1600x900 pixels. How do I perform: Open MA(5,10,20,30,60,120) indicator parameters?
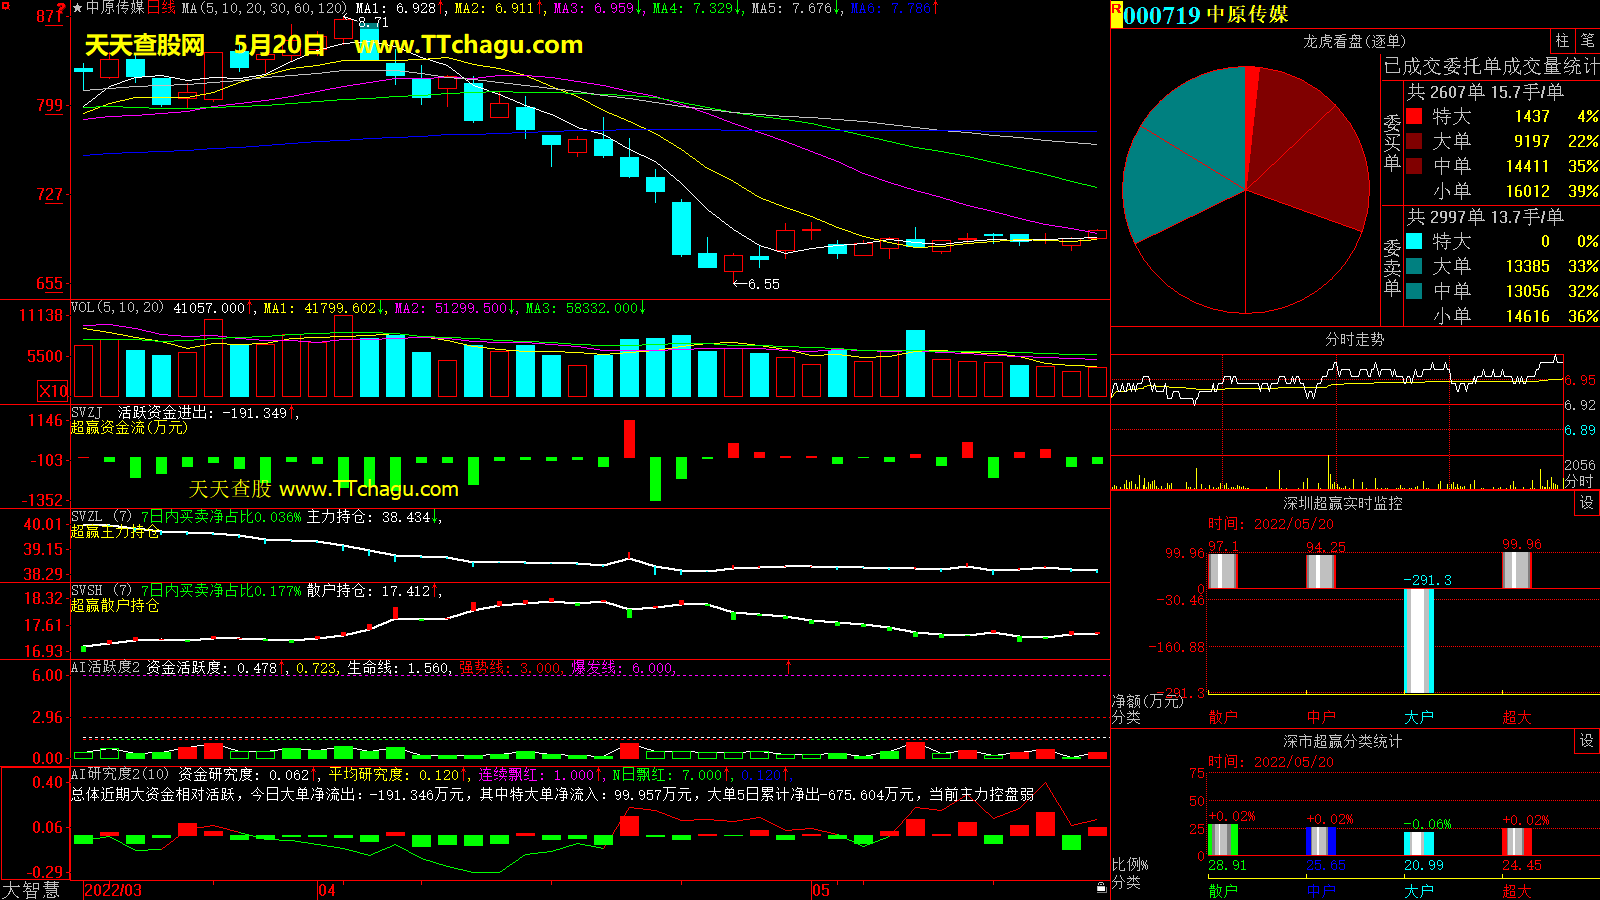click(x=264, y=8)
